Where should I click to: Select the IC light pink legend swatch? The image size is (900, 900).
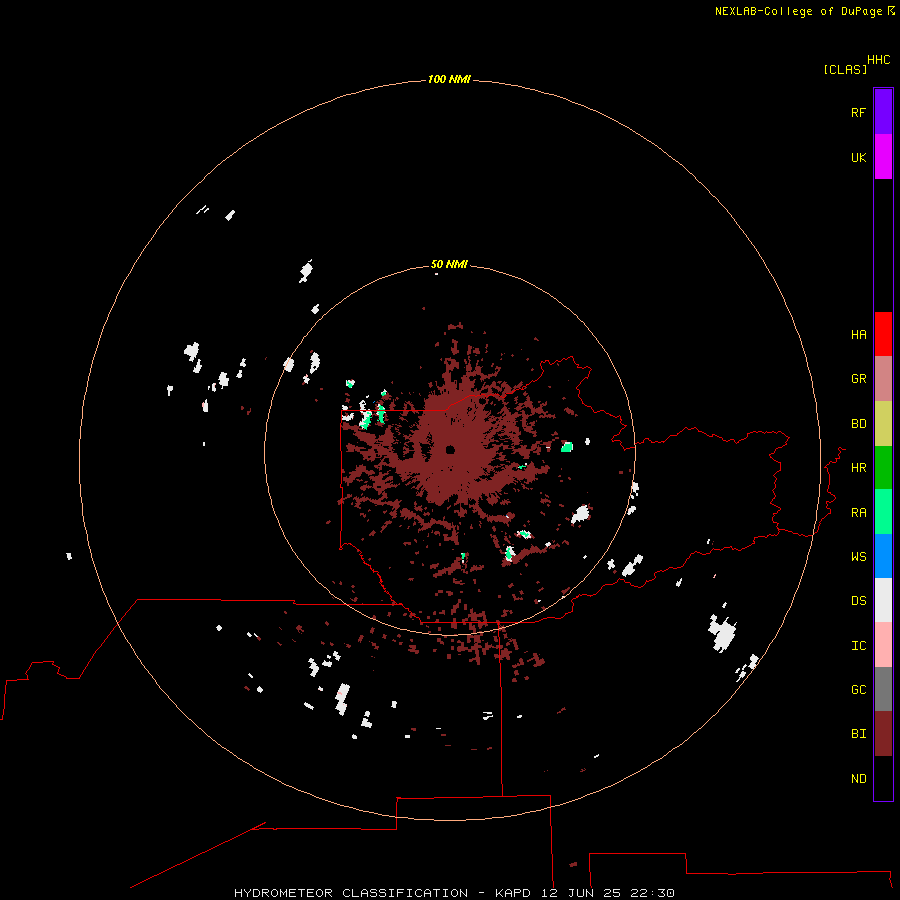[x=883, y=645]
